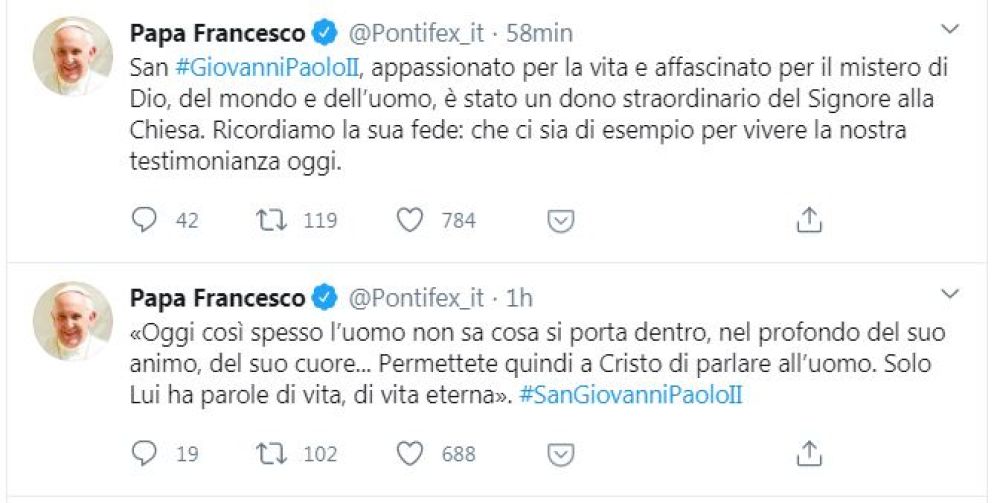The width and height of the screenshot is (994, 503).
Task: Like the tweet with 784 likes
Action: click(410, 220)
